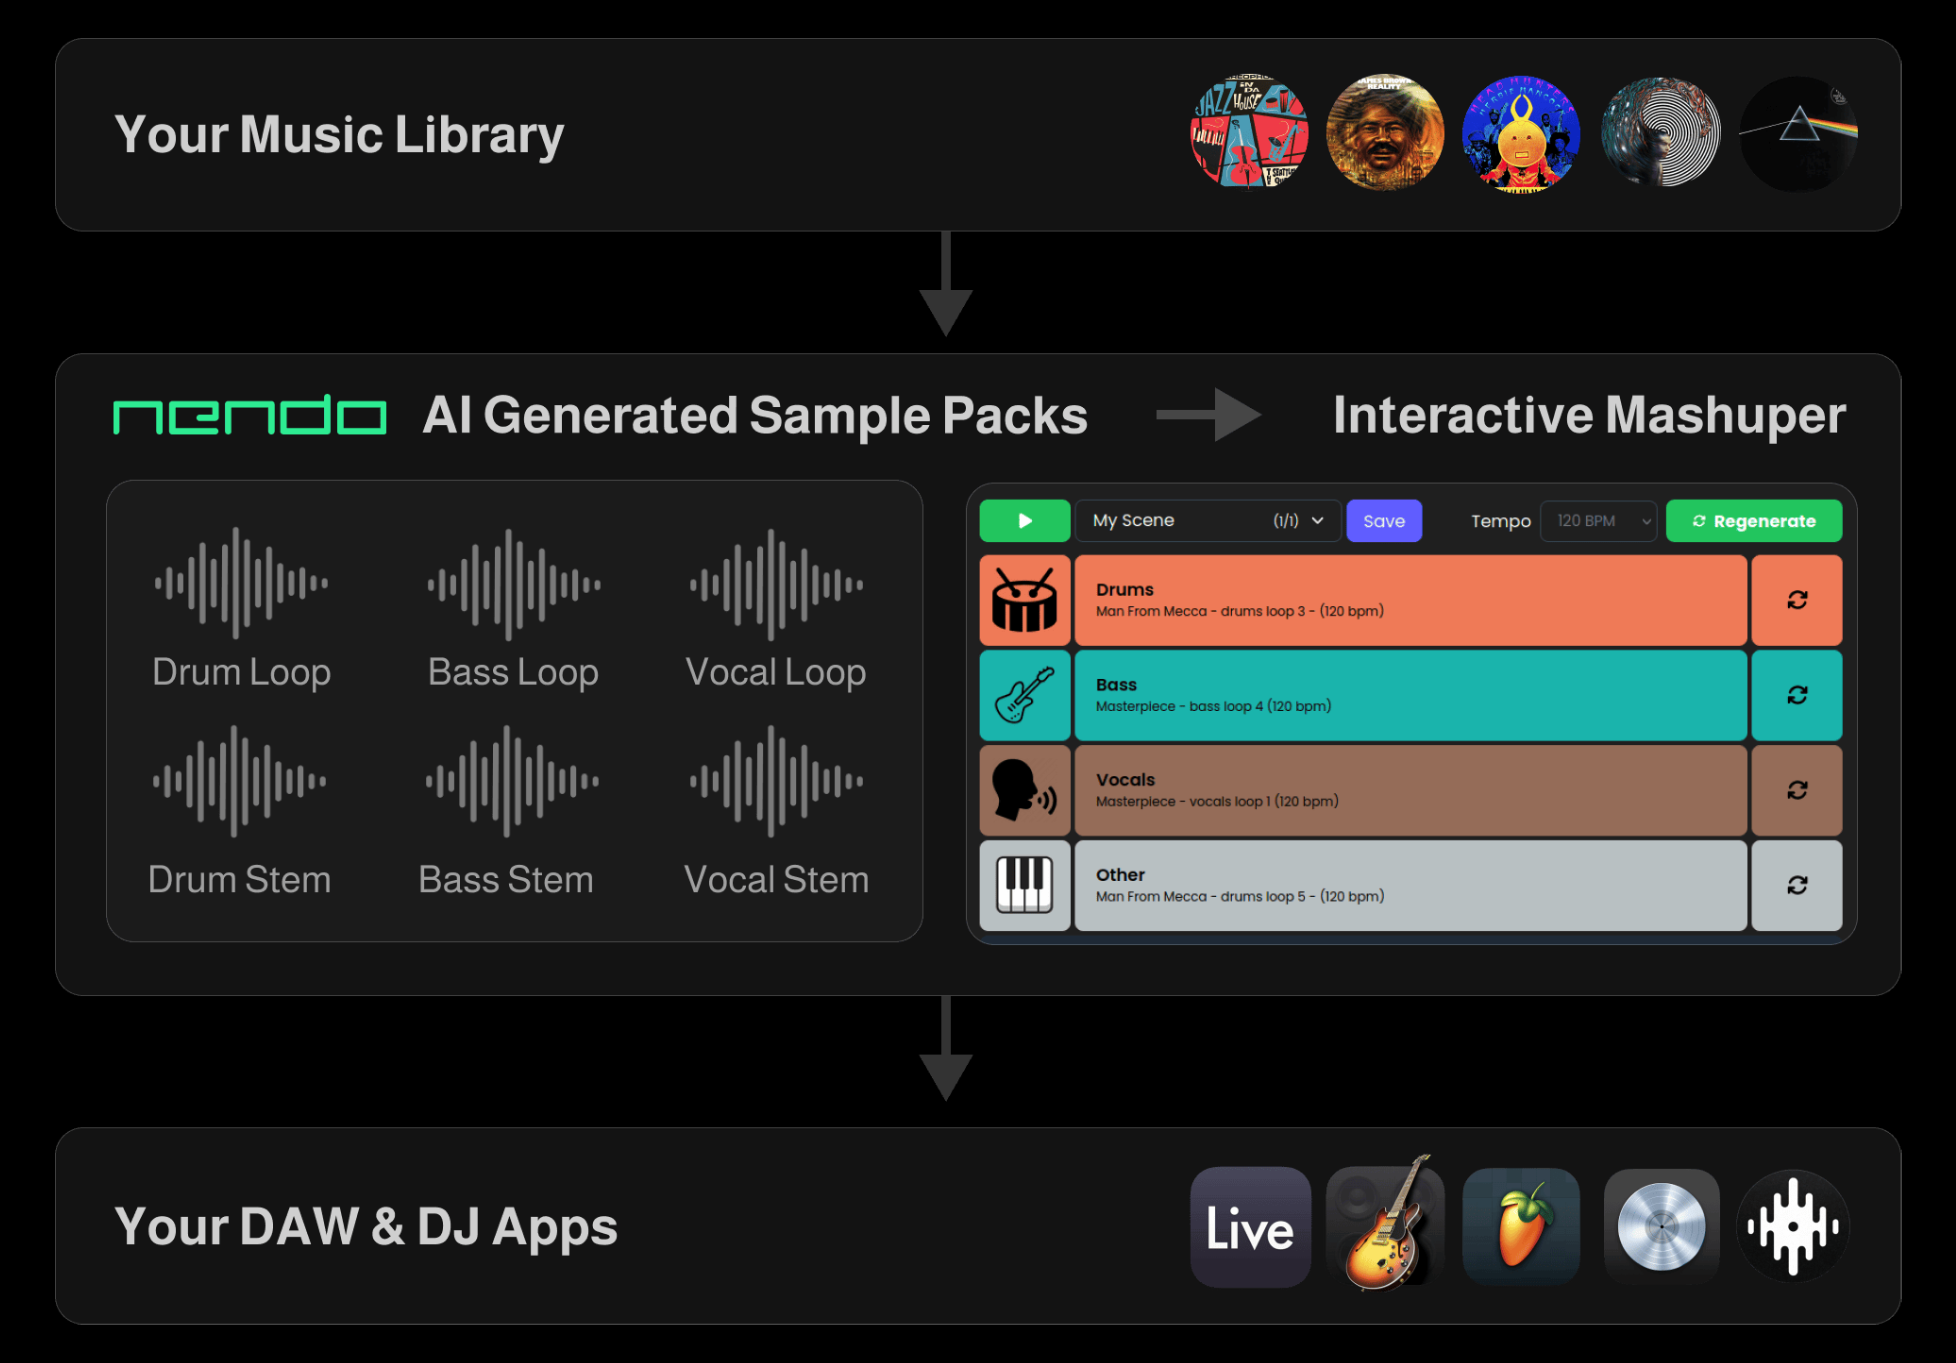Click the Jazz House album cover
Viewport: 1956px width, 1363px height.
click(1249, 133)
